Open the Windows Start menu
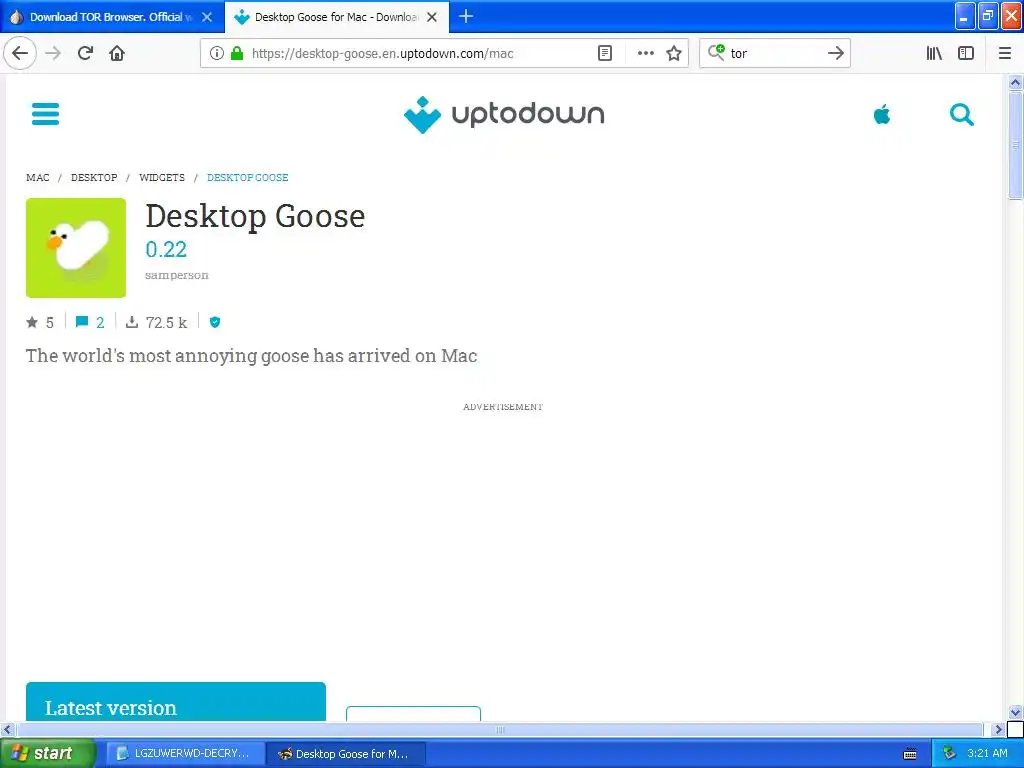The width and height of the screenshot is (1024, 768). click(48, 753)
